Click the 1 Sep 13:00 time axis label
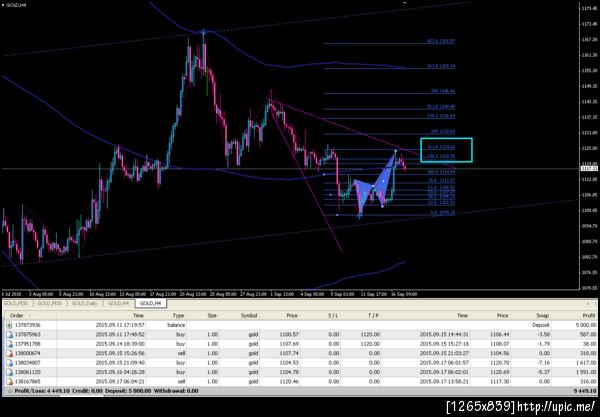 tap(282, 294)
